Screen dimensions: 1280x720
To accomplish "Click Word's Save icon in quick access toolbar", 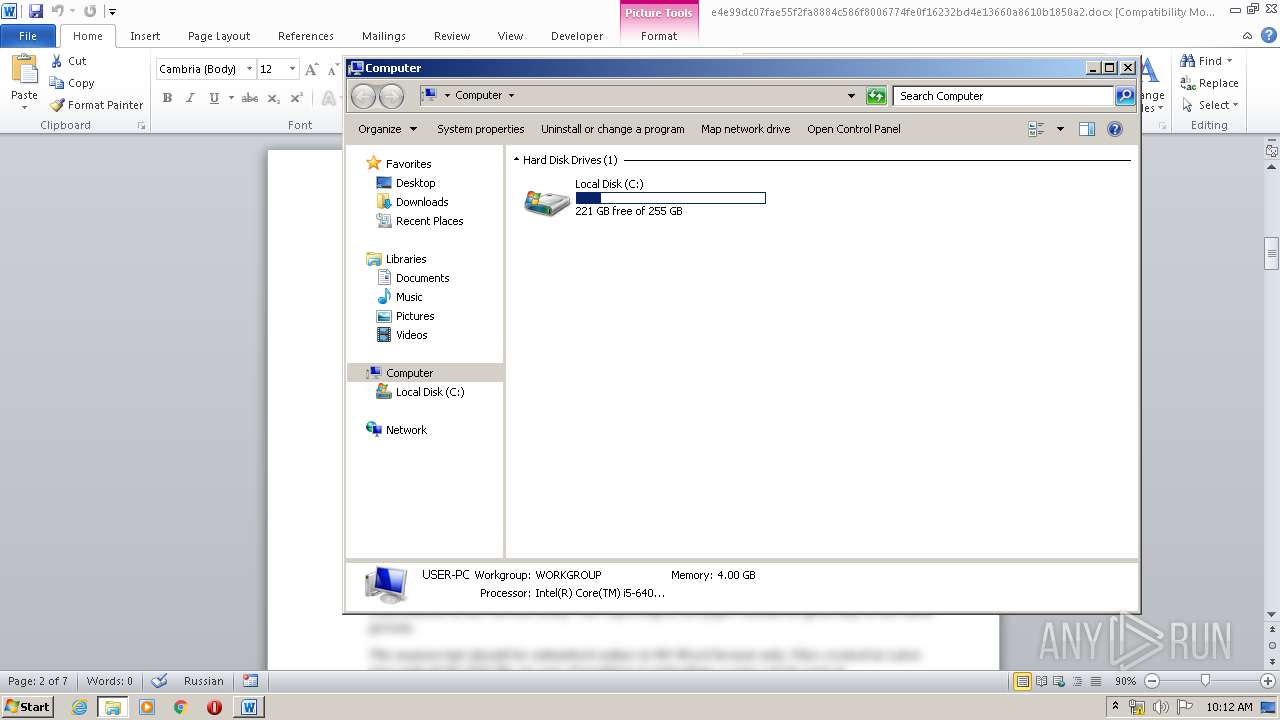I will (36, 11).
